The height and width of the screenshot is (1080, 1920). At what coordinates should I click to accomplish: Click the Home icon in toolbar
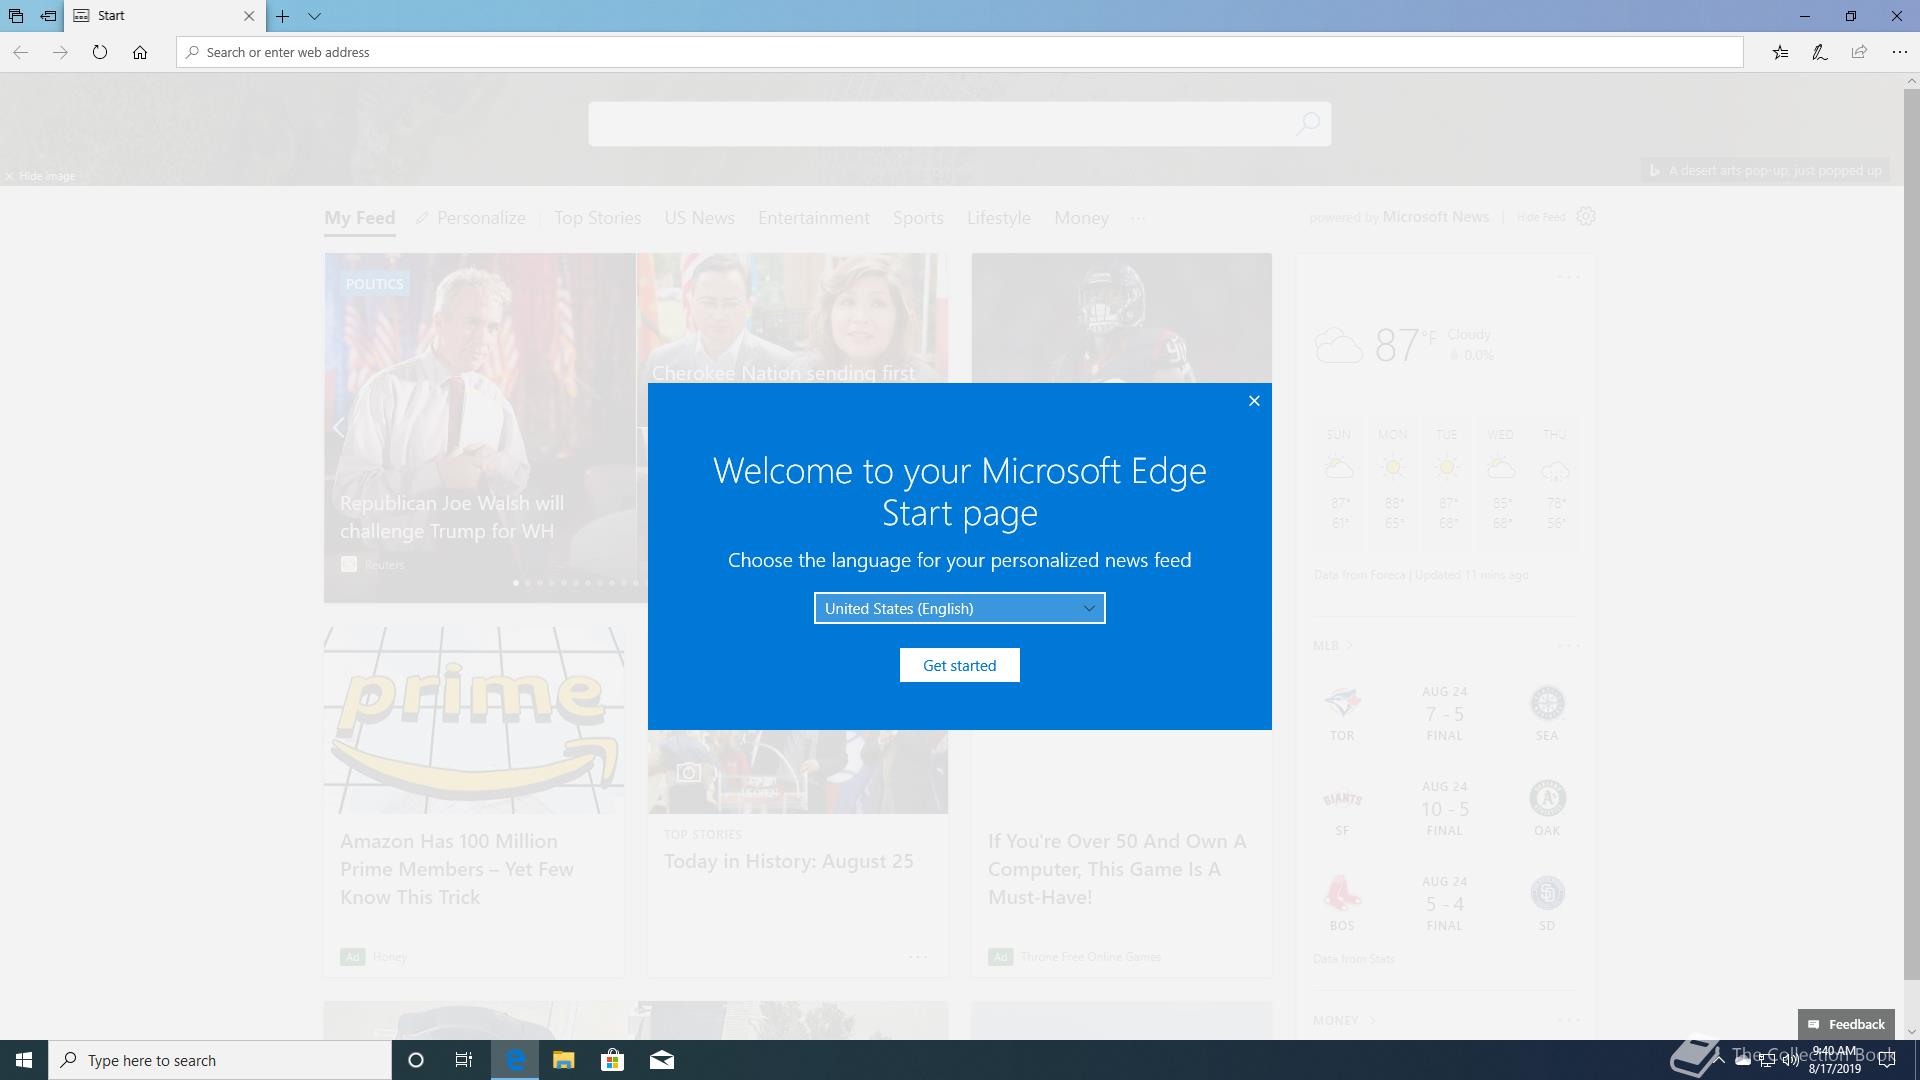click(x=140, y=52)
